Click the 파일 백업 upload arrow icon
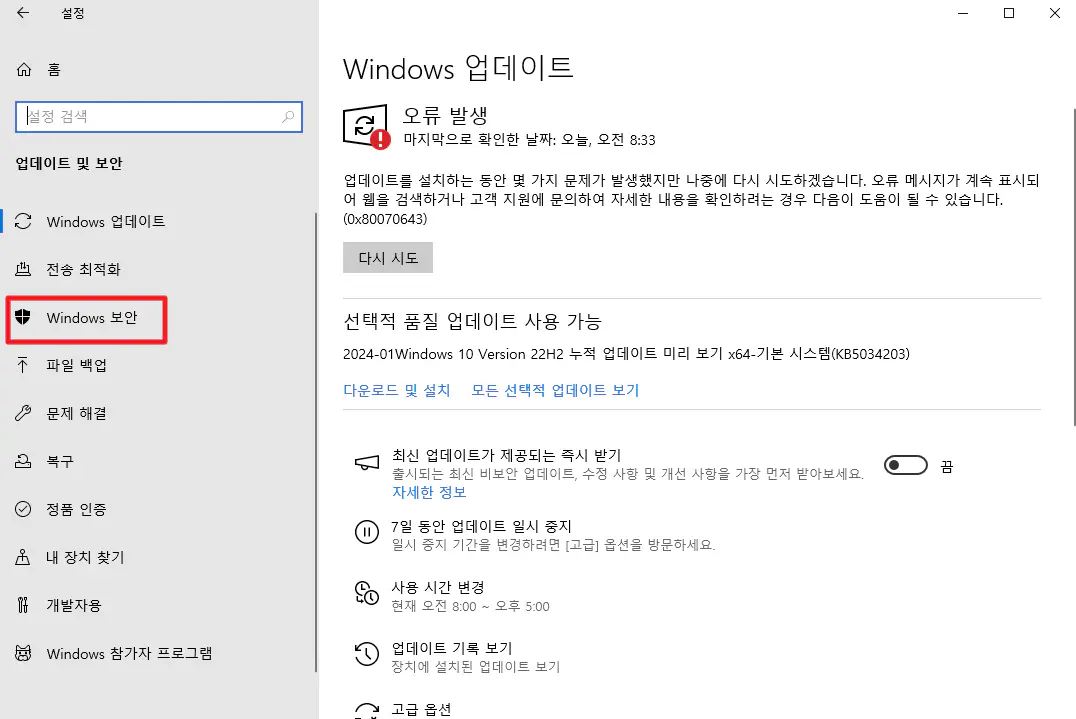The width and height of the screenshot is (1076, 719). [x=23, y=365]
